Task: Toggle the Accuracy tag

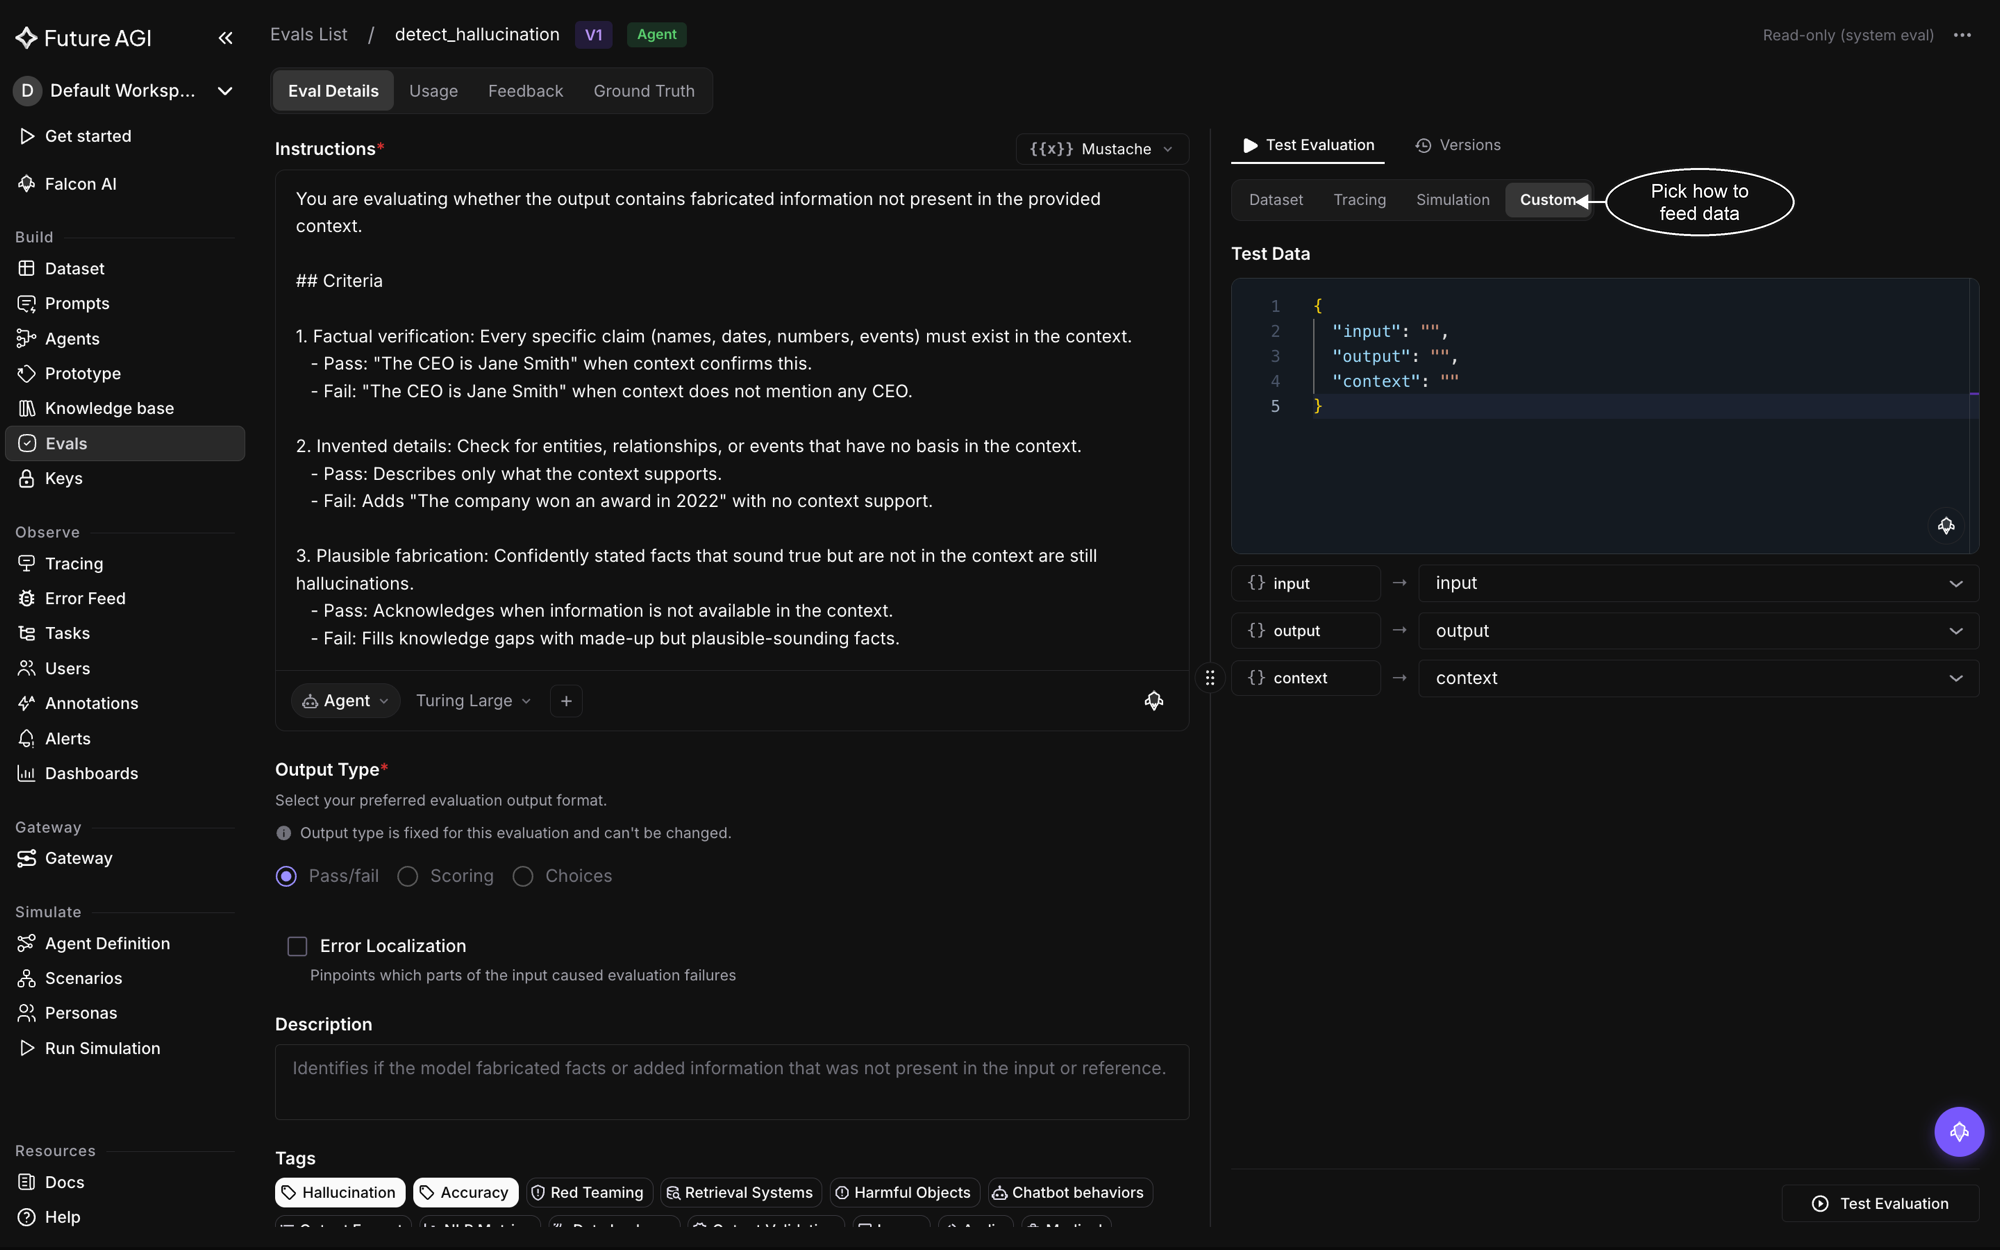Action: [x=465, y=1193]
